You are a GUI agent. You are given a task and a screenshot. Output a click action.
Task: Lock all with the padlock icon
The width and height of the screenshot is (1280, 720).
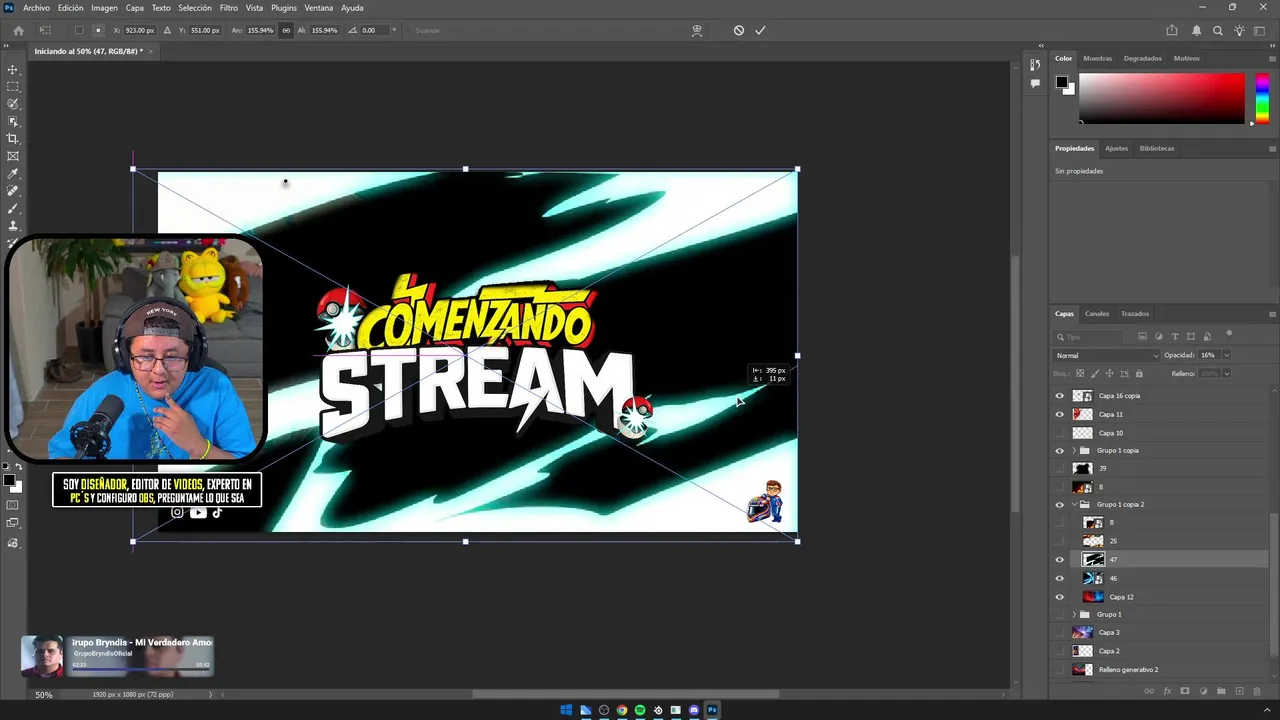(x=1139, y=374)
